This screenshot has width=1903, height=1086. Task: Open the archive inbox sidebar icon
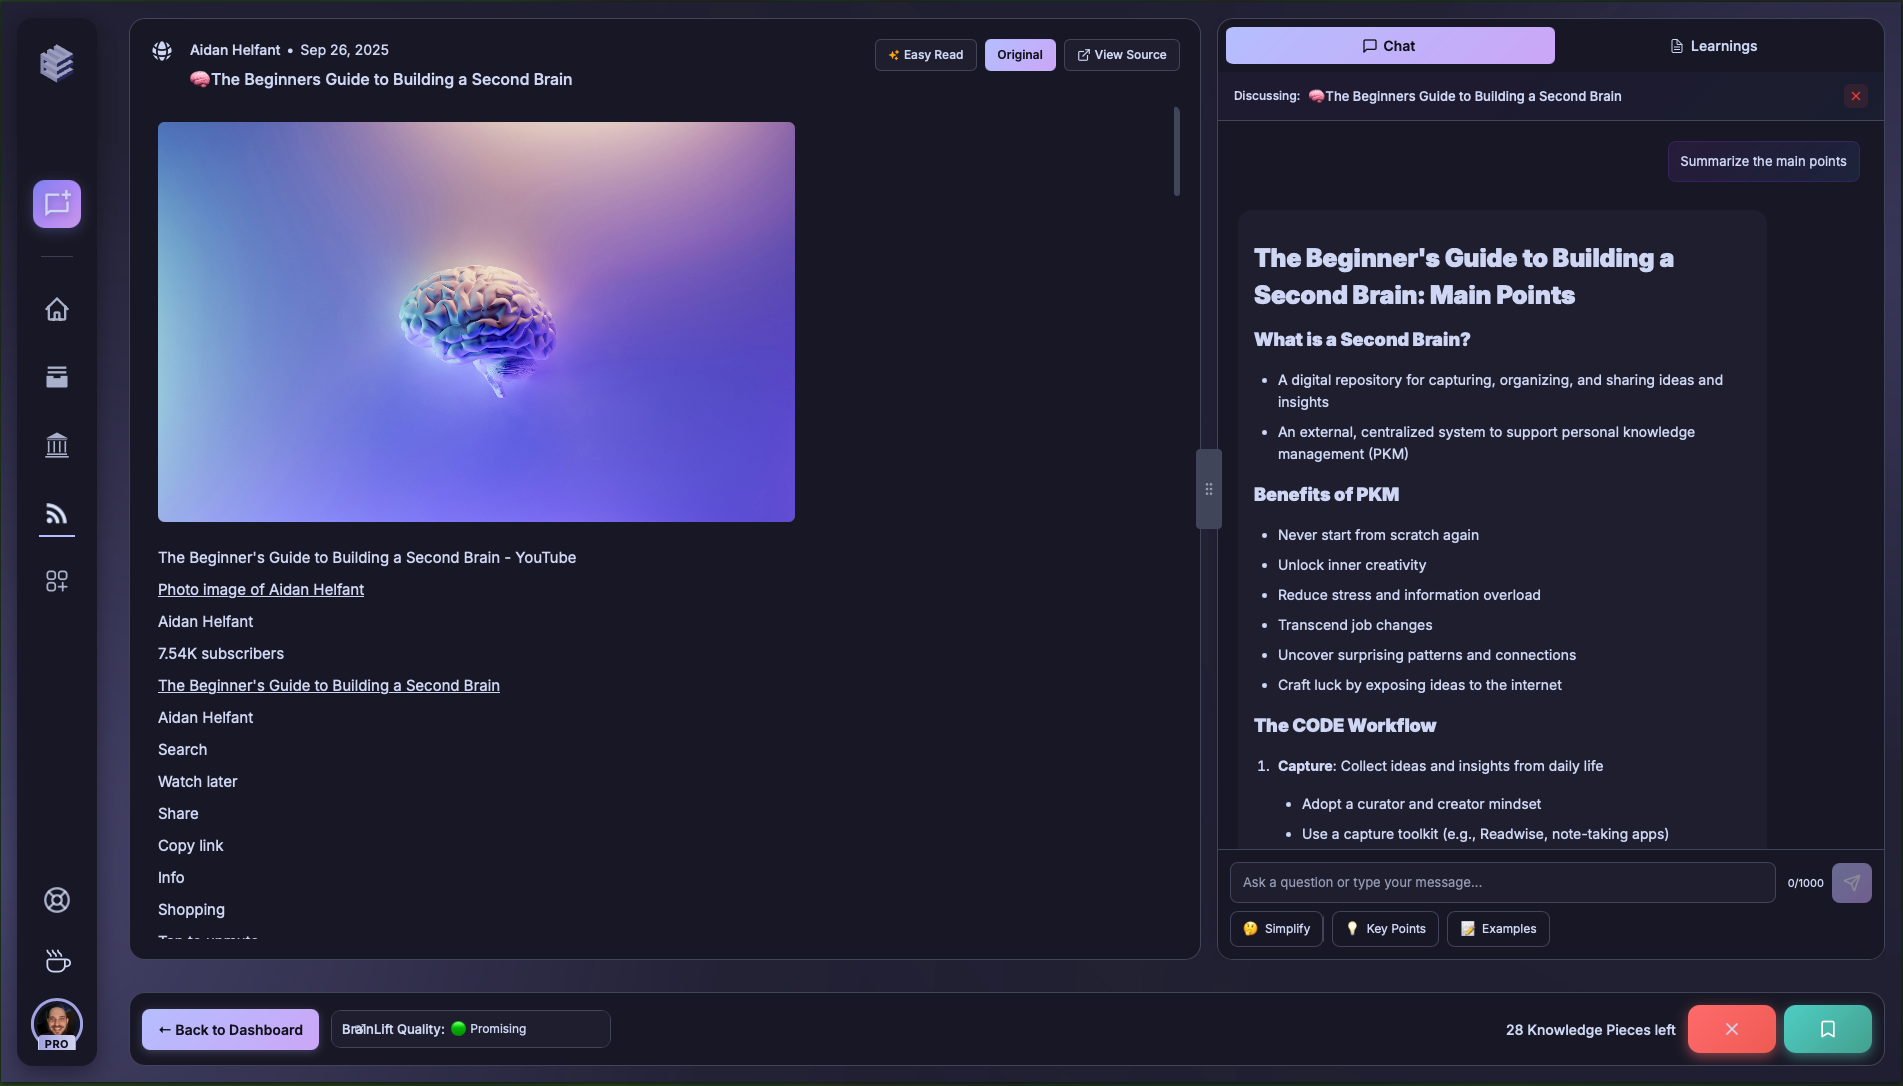(57, 377)
